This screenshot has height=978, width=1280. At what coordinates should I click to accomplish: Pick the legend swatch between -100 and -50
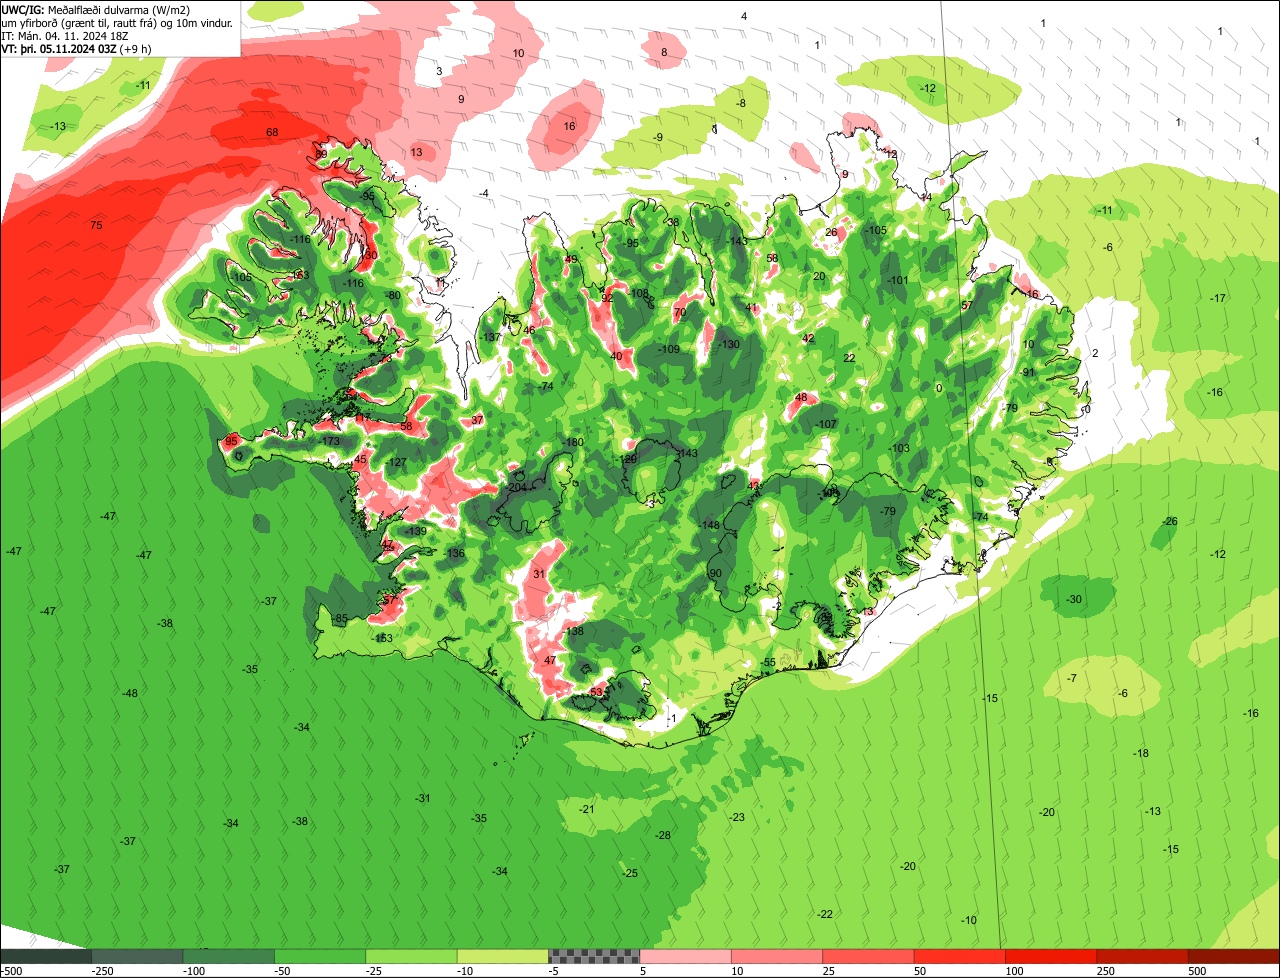pos(229,956)
